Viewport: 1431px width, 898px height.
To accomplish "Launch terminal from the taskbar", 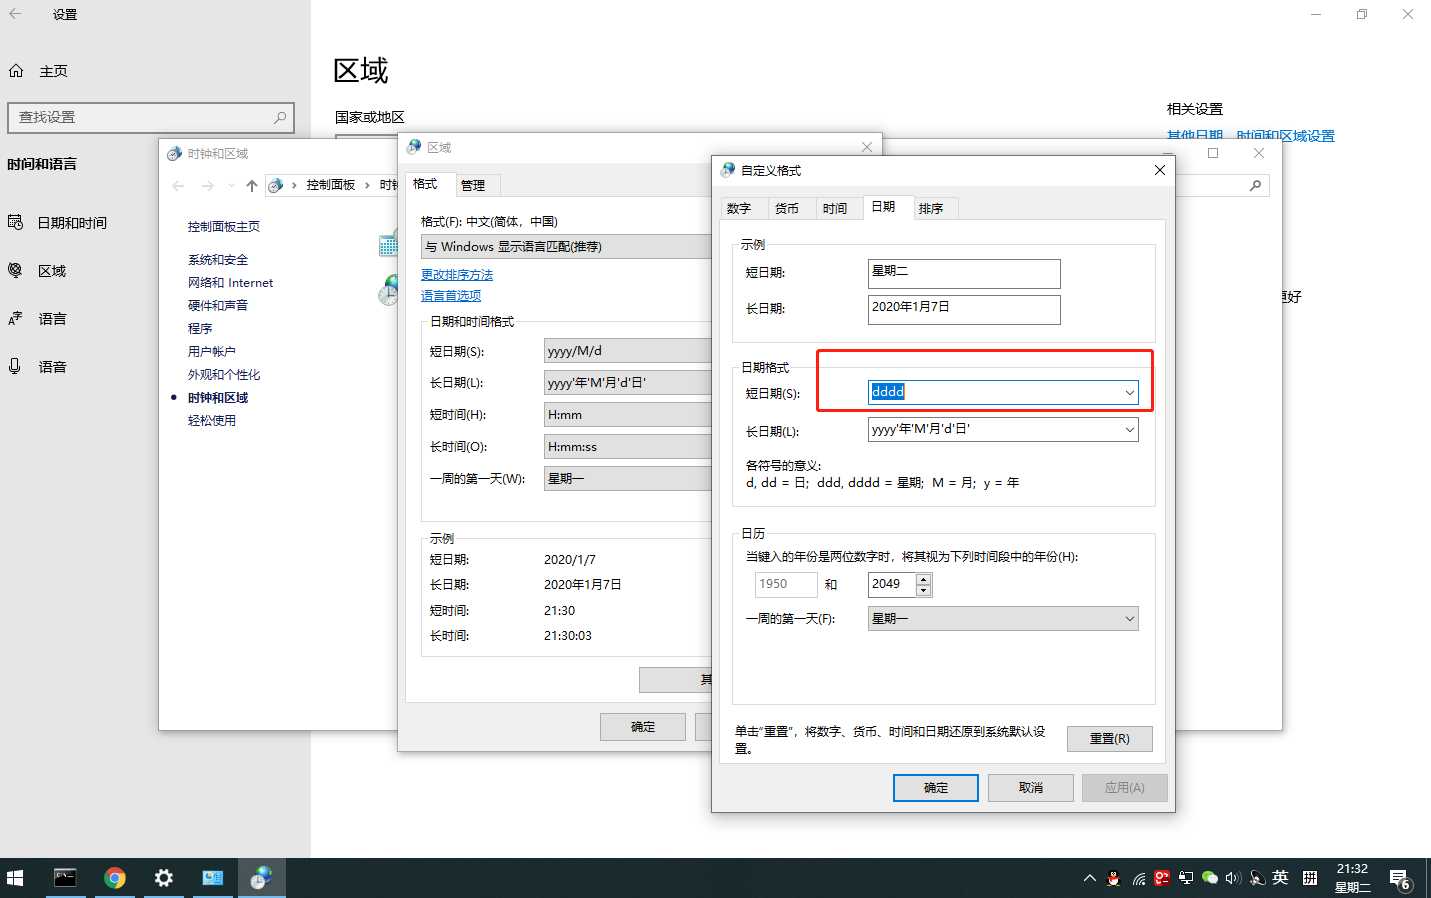I will [x=65, y=878].
